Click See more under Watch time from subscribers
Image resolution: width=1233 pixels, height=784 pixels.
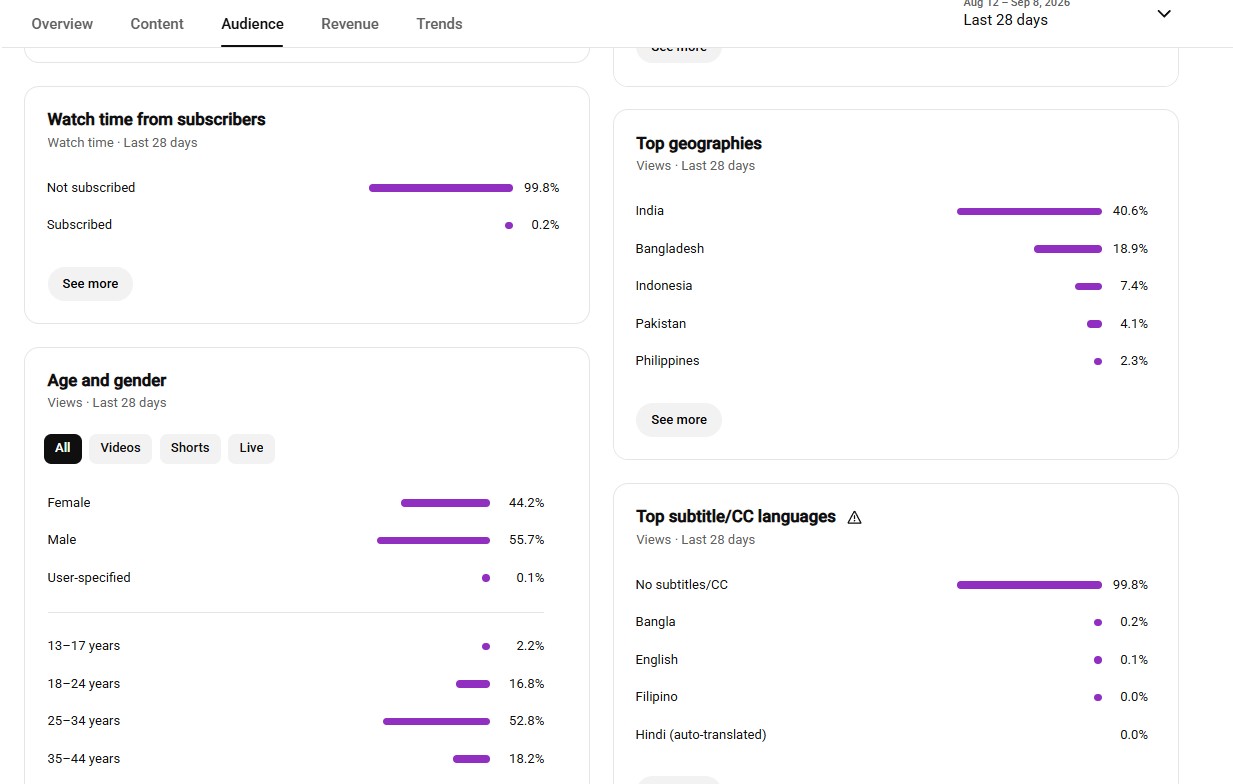pos(90,284)
